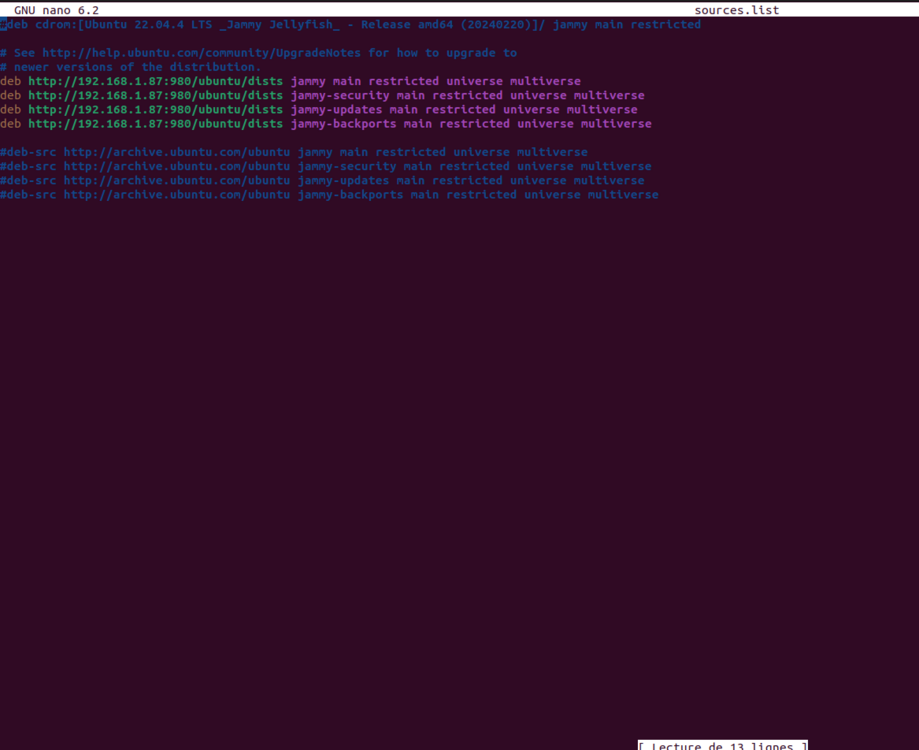Click the help.ubuntu.com UpgradeNotes URL
Image resolution: width=919 pixels, height=750 pixels.
point(201,53)
